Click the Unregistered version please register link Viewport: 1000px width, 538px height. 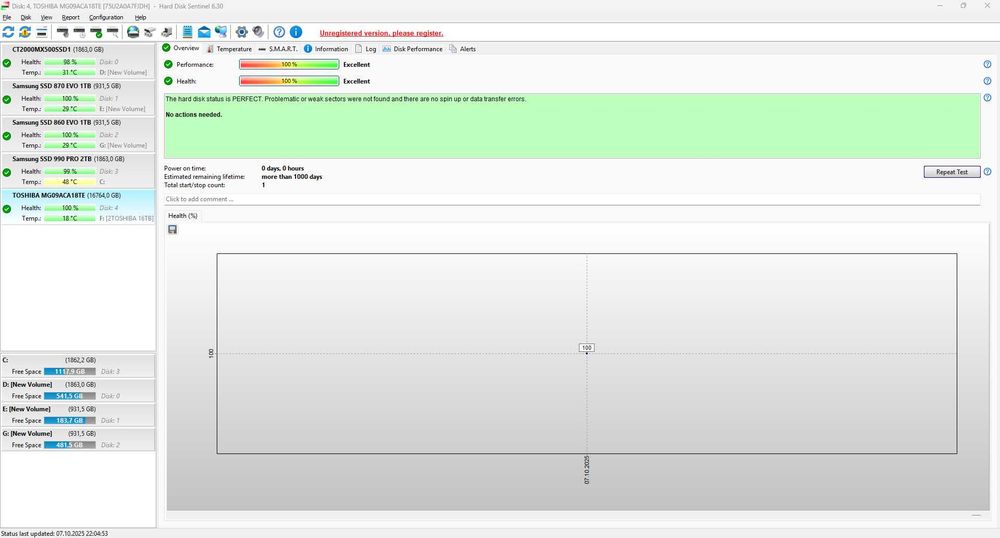[381, 33]
